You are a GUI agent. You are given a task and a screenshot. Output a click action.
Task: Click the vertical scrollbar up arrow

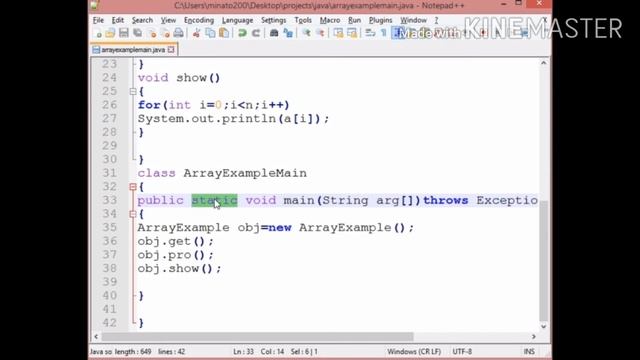point(544,63)
